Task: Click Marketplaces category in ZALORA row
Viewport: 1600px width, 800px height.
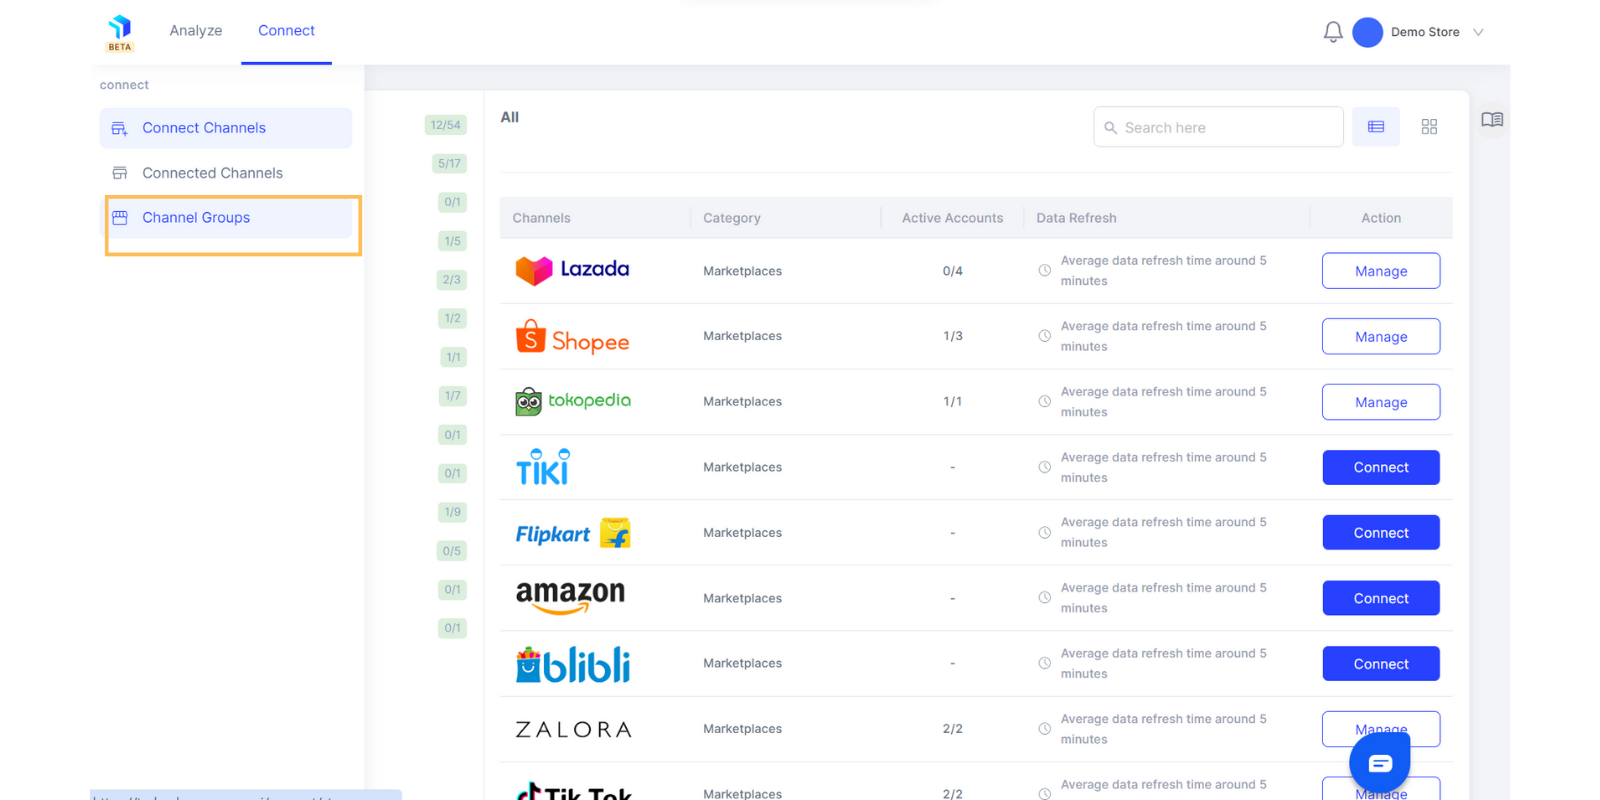Action: pos(743,729)
